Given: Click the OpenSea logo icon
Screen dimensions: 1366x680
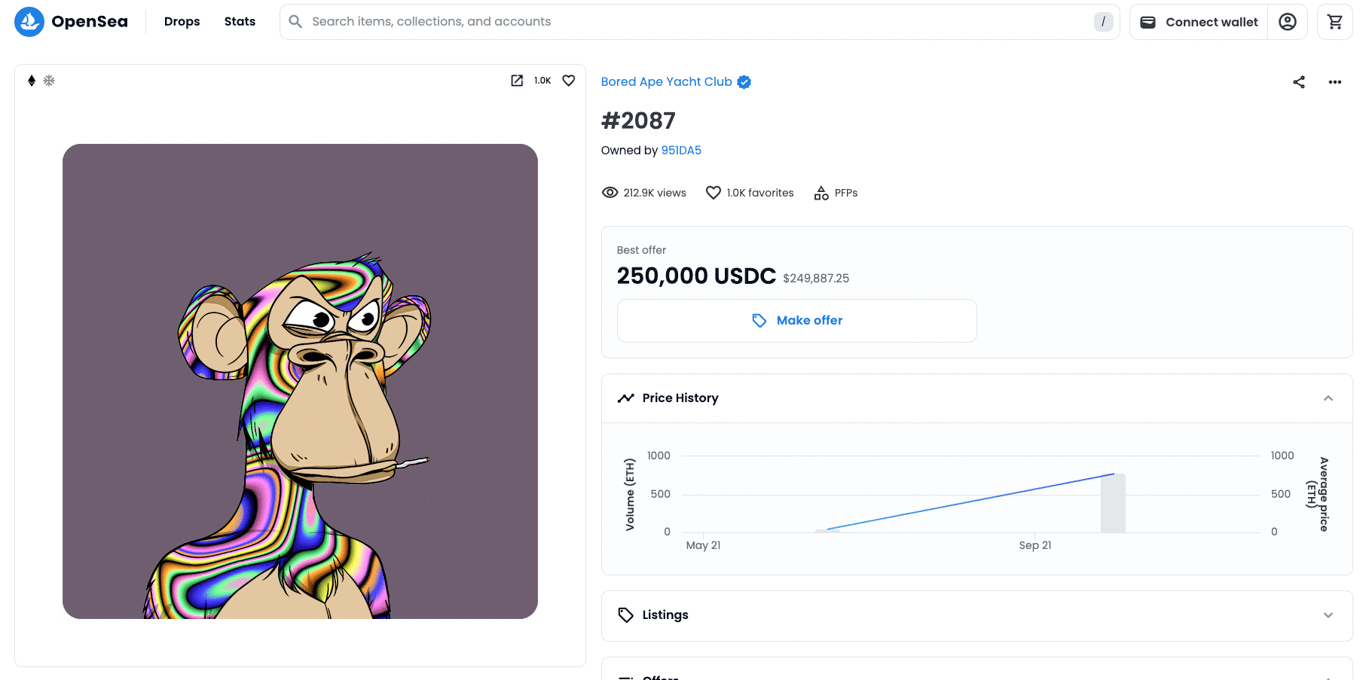Looking at the screenshot, I should [x=29, y=22].
